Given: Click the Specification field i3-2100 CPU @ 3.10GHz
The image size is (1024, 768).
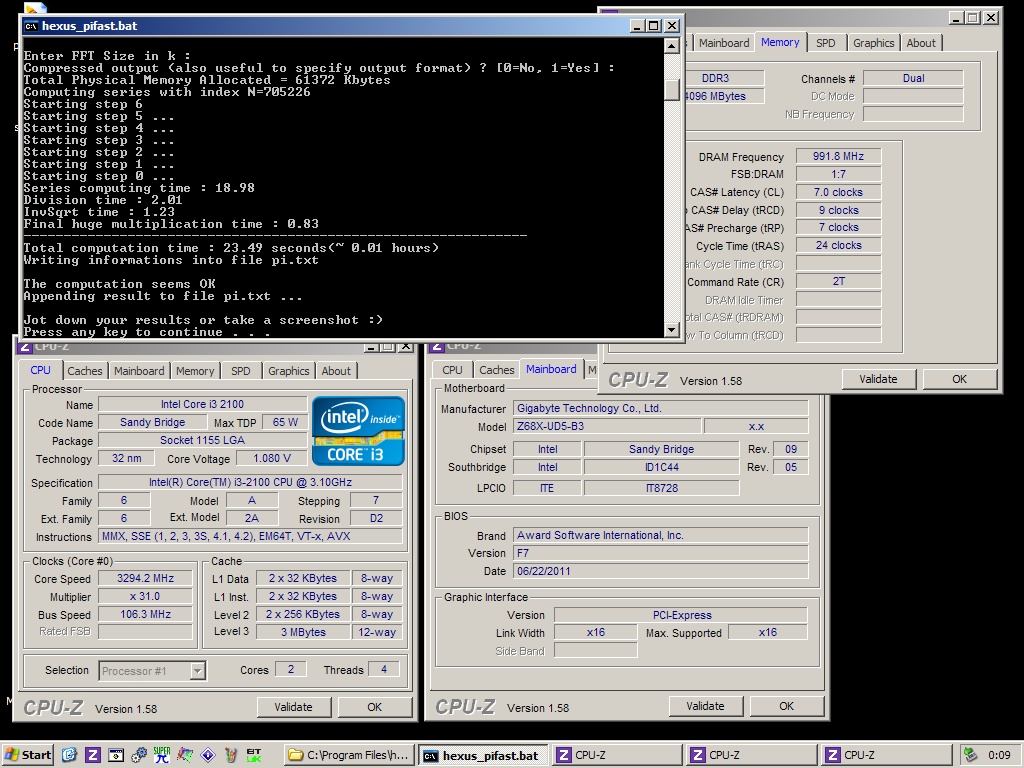Looking at the screenshot, I should tap(250, 483).
